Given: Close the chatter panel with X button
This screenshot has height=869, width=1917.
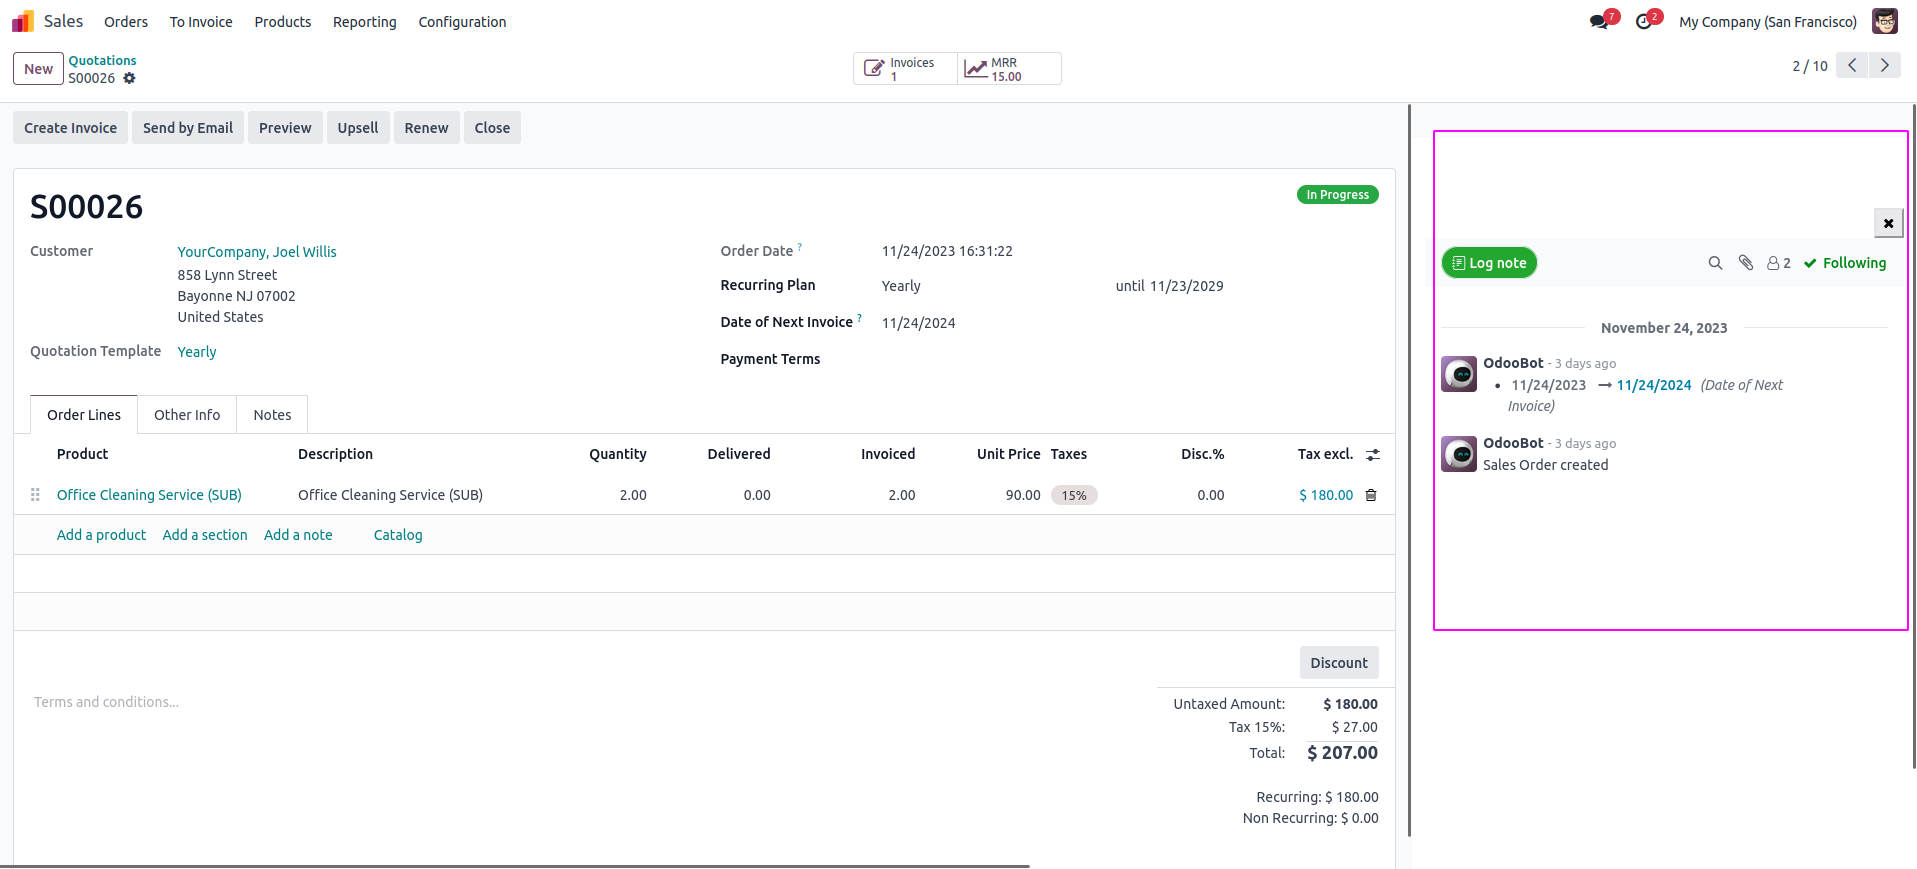Looking at the screenshot, I should pyautogui.click(x=1888, y=223).
